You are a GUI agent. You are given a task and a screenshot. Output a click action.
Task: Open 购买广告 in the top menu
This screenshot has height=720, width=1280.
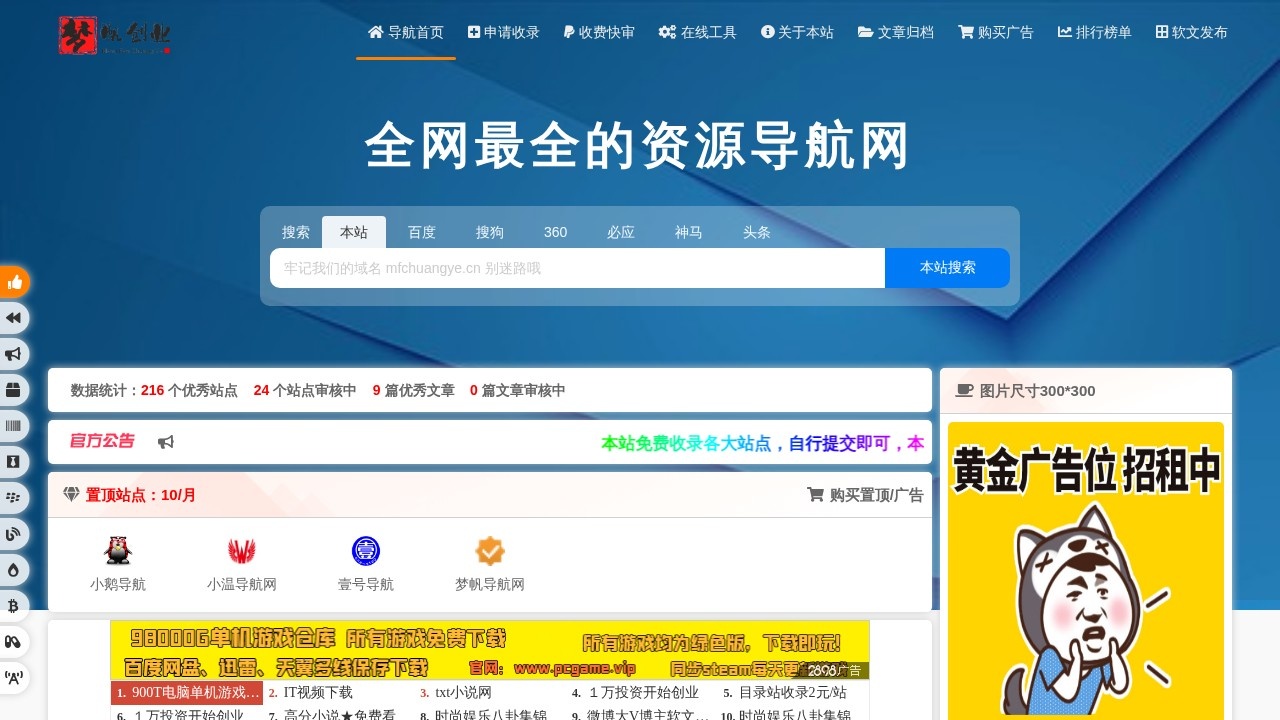pyautogui.click(x=996, y=32)
